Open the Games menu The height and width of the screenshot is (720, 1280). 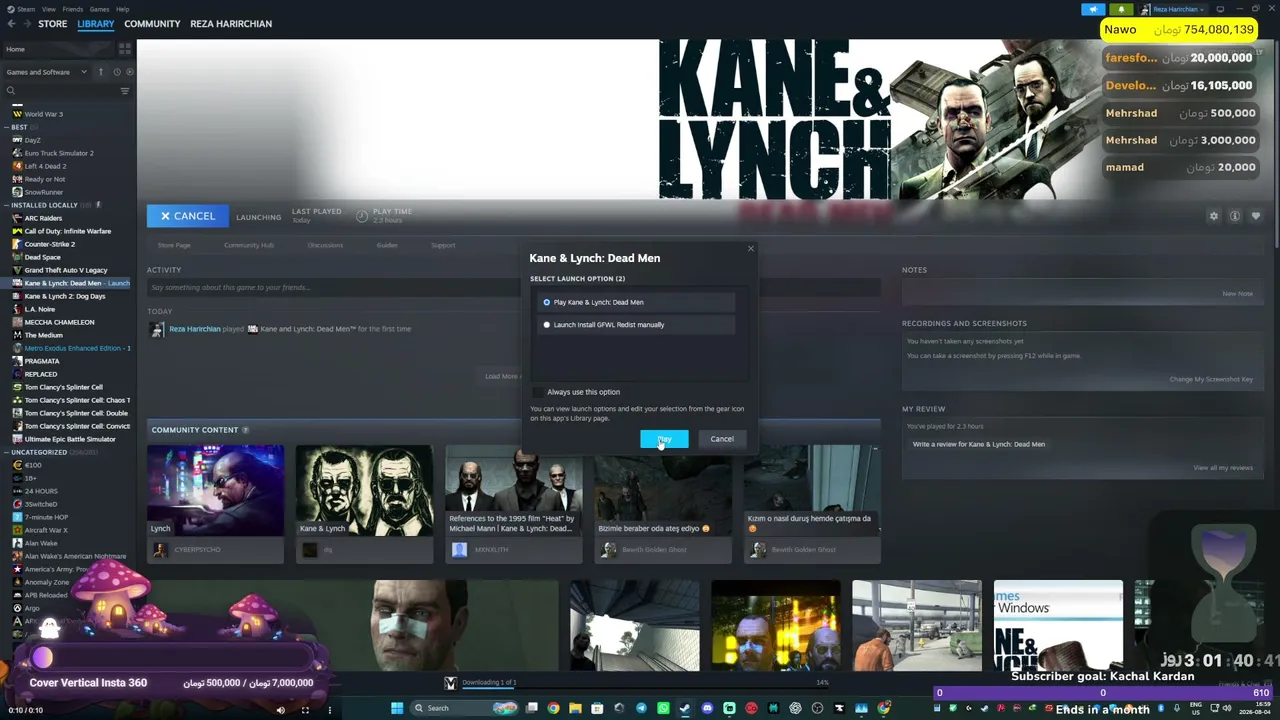click(x=100, y=9)
